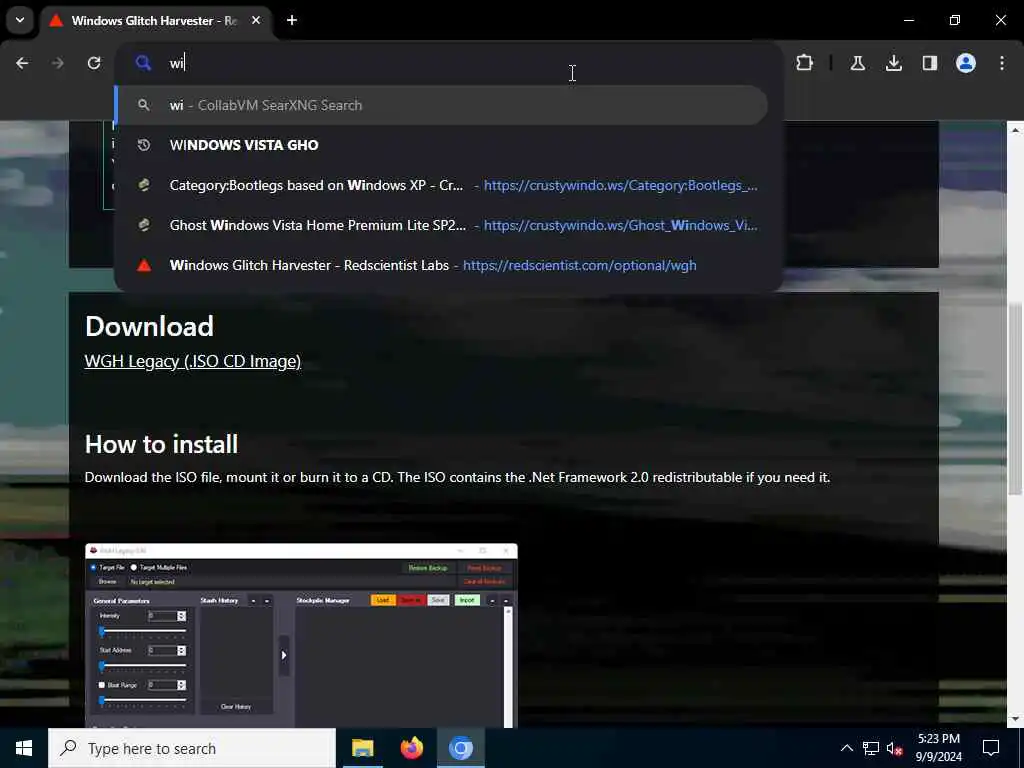
Task: Open the profile avatar menu
Action: 966,63
